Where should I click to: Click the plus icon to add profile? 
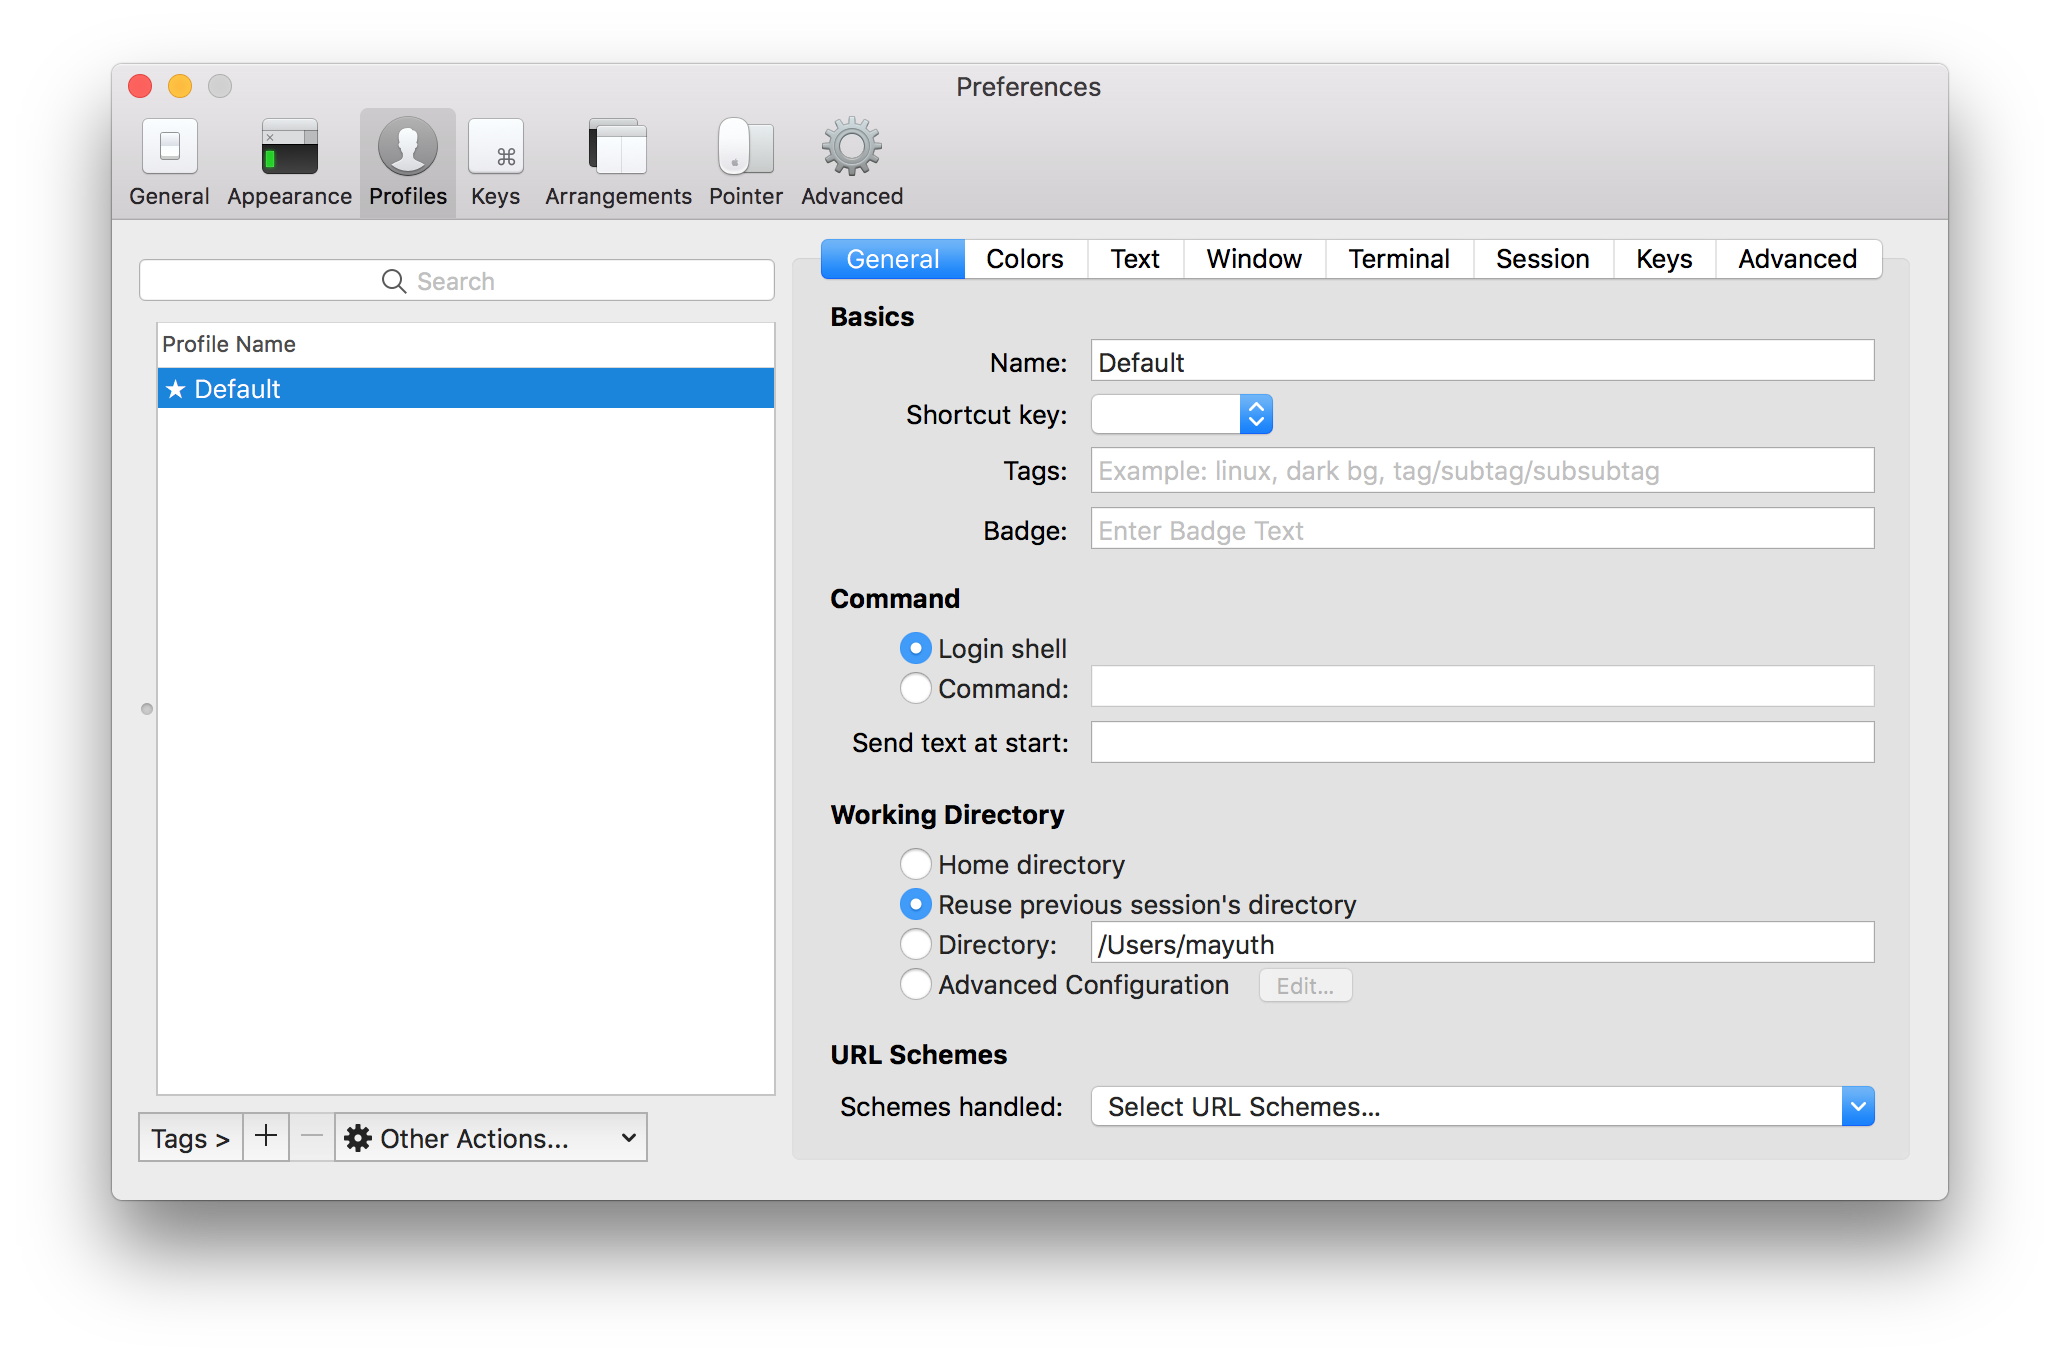(266, 1137)
